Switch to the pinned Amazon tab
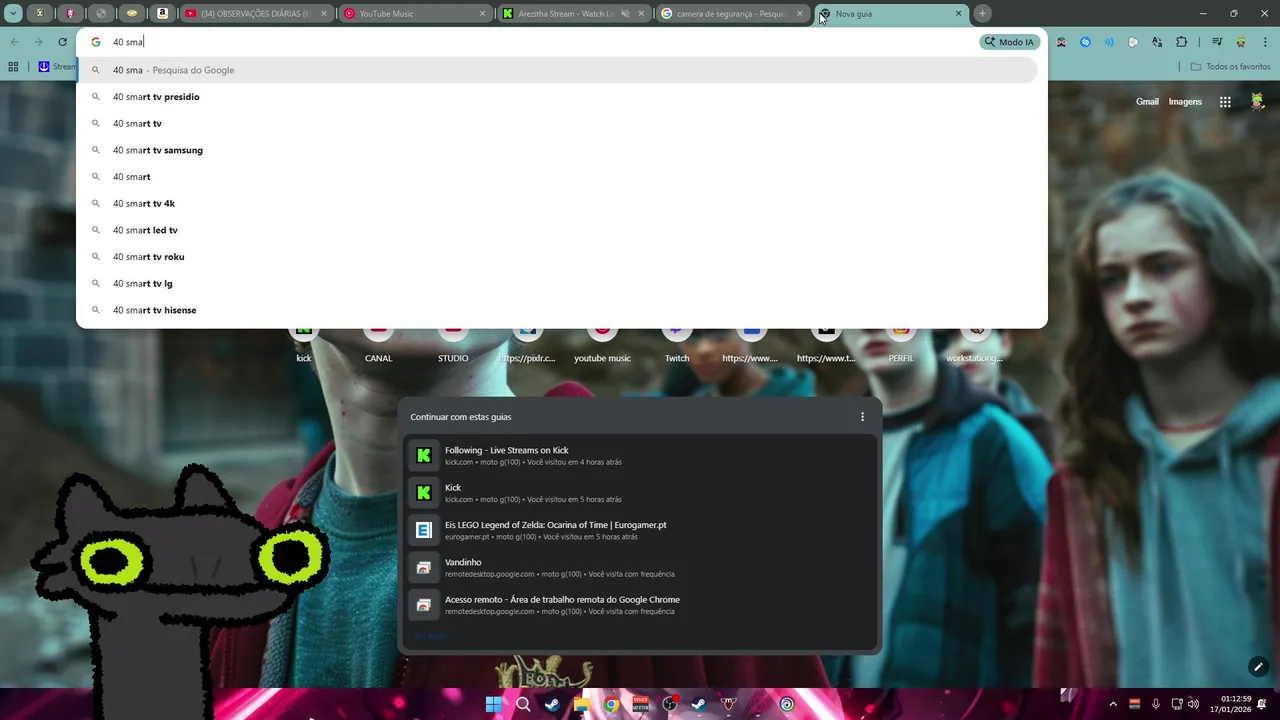This screenshot has width=1280, height=720. 162,14
